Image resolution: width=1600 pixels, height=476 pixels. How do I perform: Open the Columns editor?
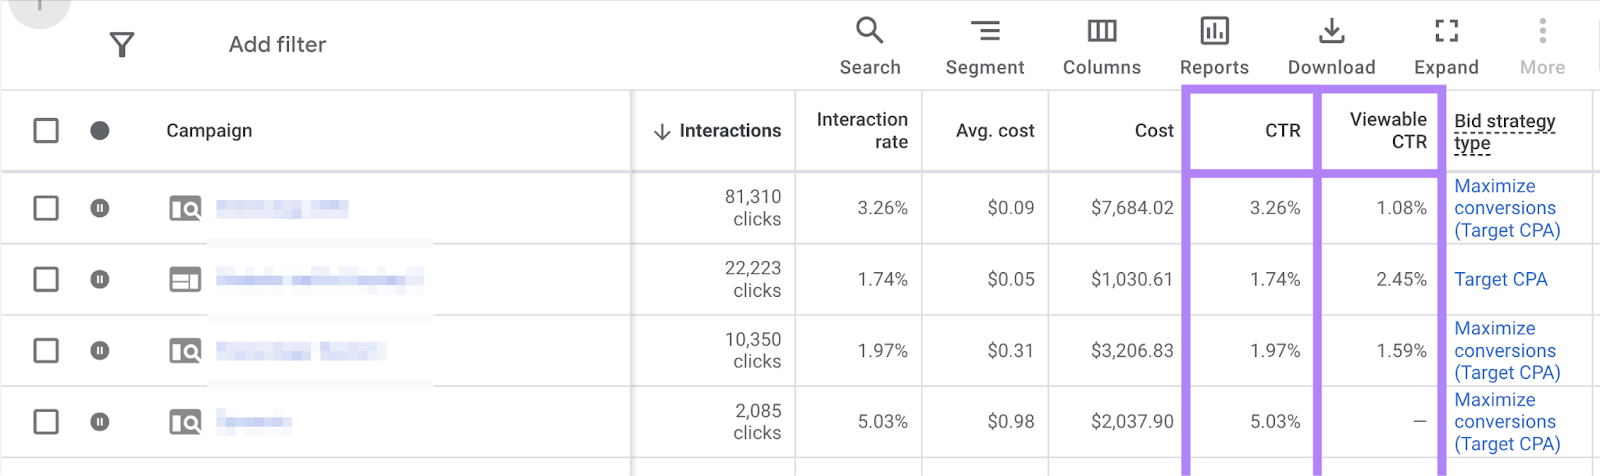tap(1101, 46)
